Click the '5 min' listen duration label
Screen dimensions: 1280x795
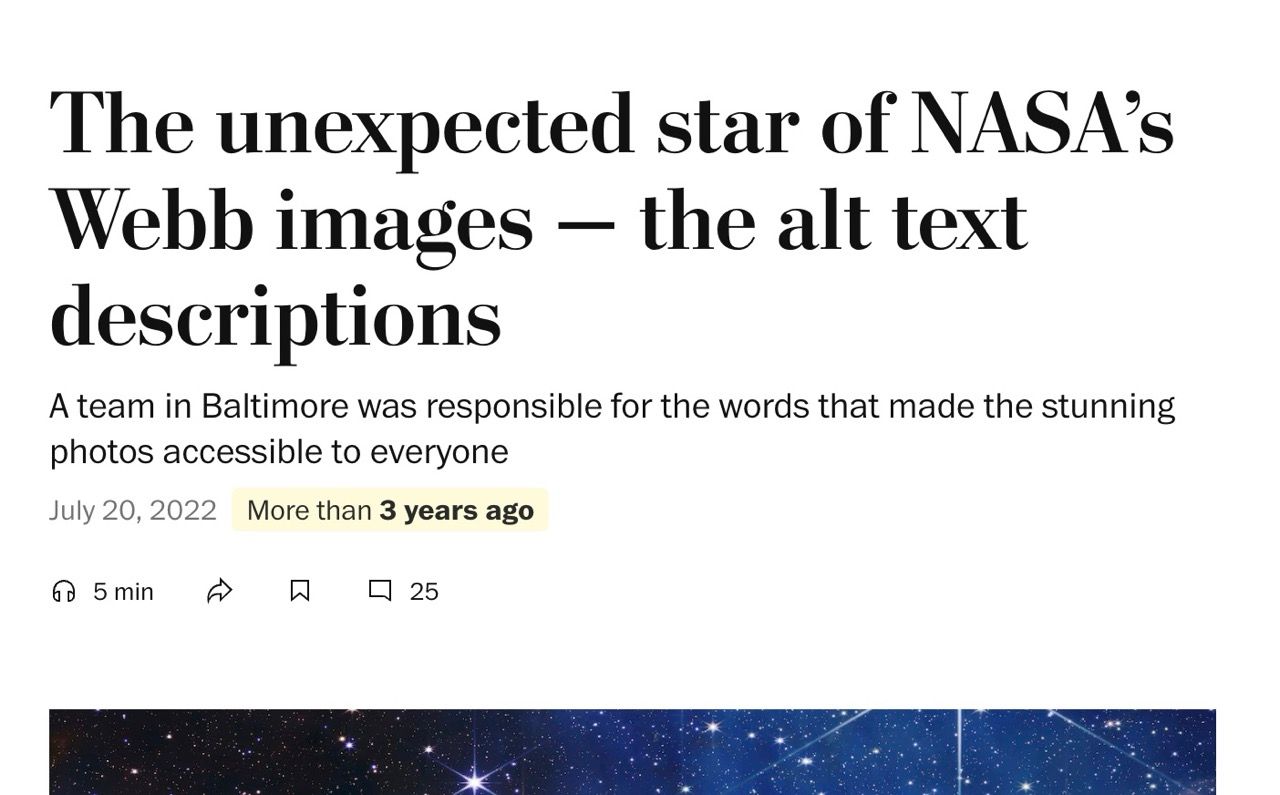tap(122, 591)
